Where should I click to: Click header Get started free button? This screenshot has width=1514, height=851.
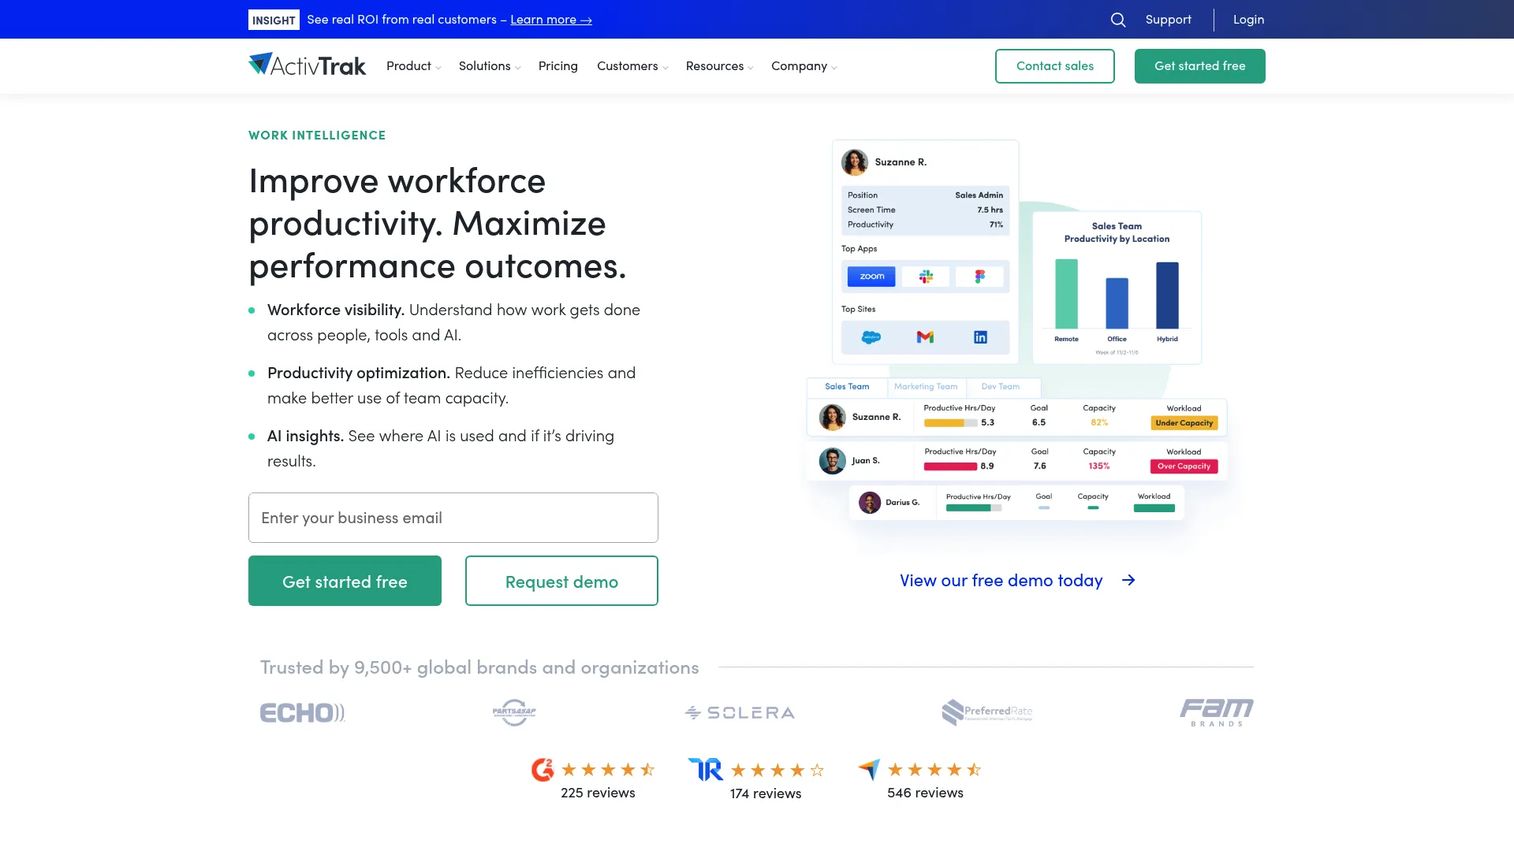[x=1200, y=66]
